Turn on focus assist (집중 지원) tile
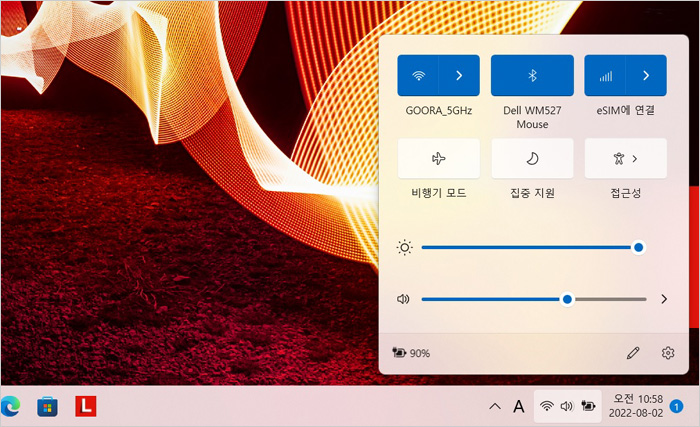This screenshot has height=427, width=700. (x=532, y=159)
